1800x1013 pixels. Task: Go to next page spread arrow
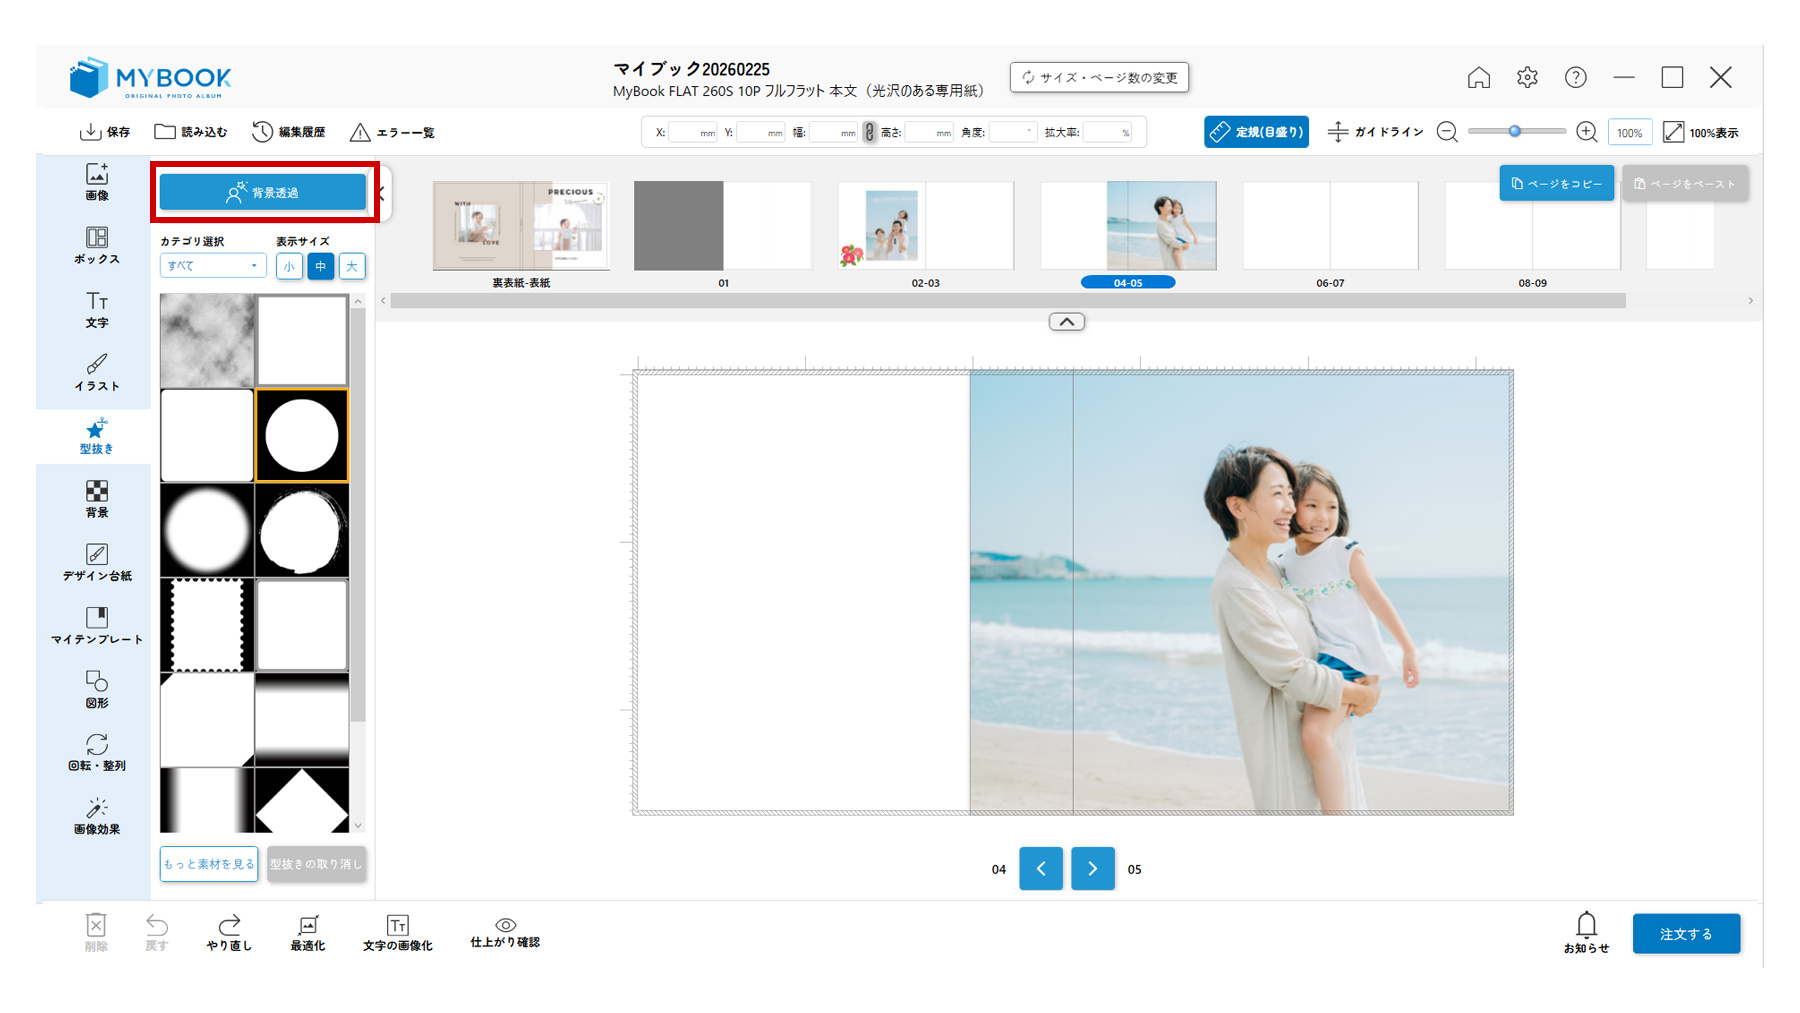coord(1092,868)
